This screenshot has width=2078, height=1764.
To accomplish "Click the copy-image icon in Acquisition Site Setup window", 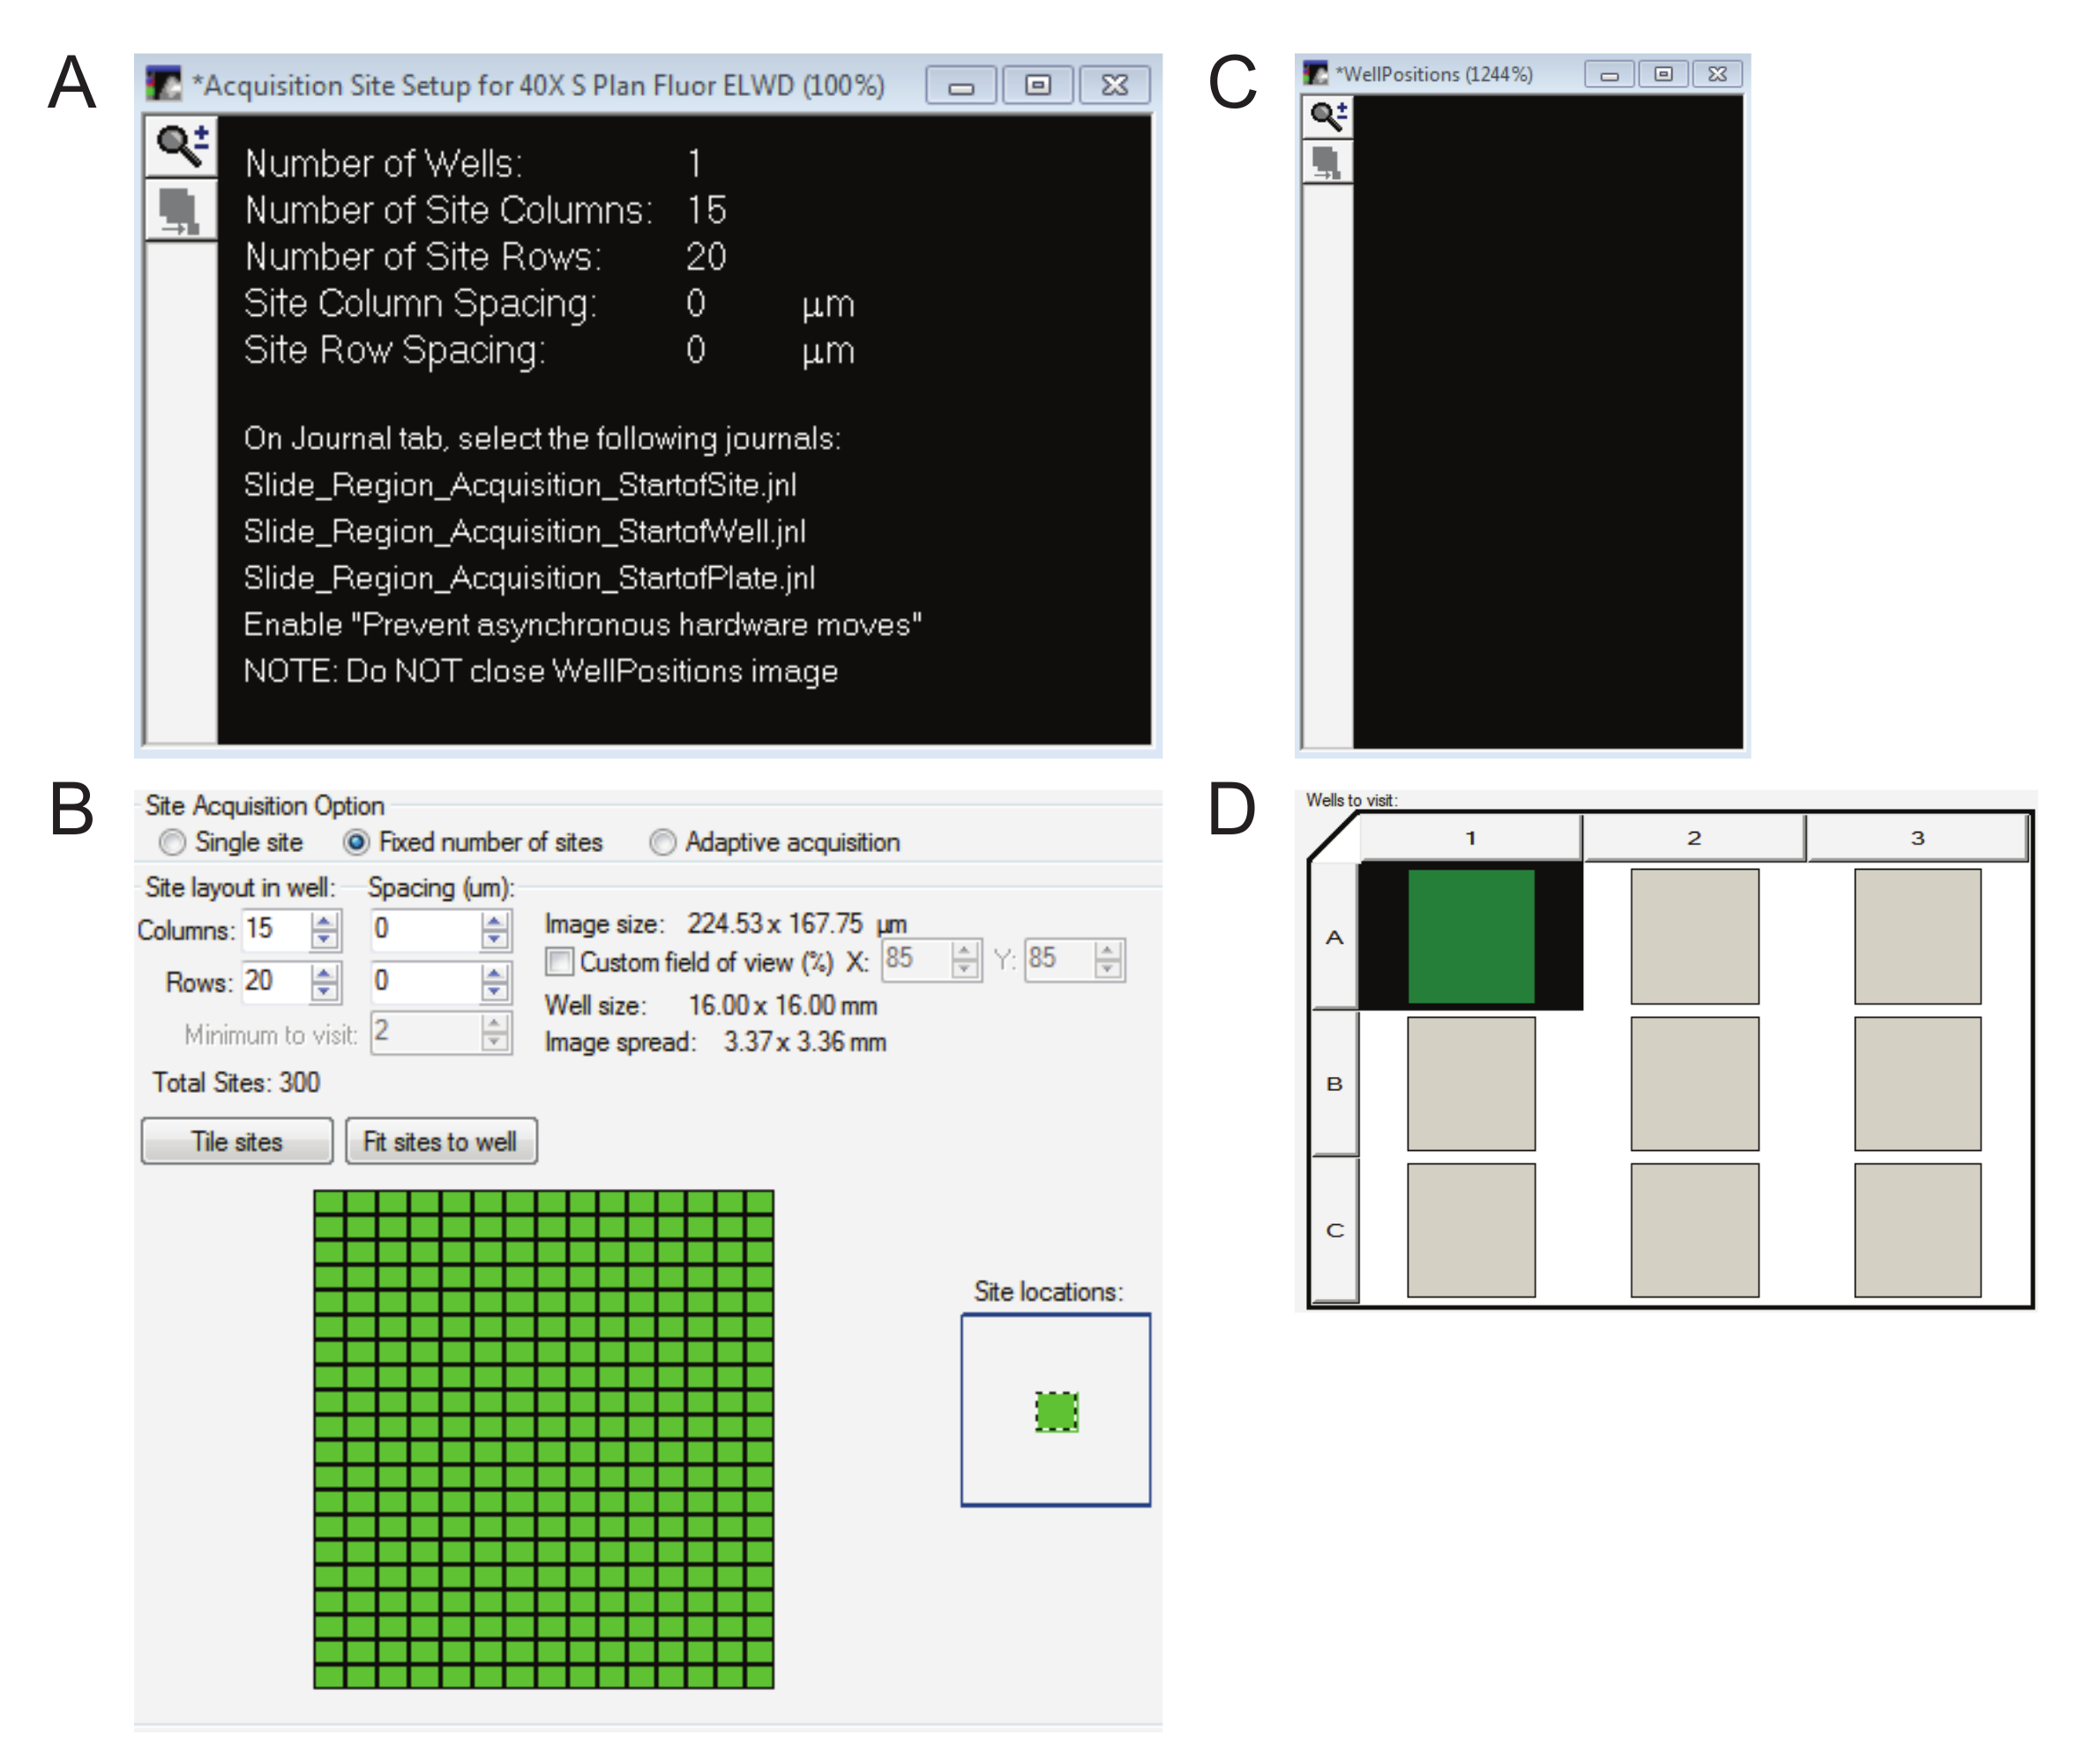I will coord(181,211).
